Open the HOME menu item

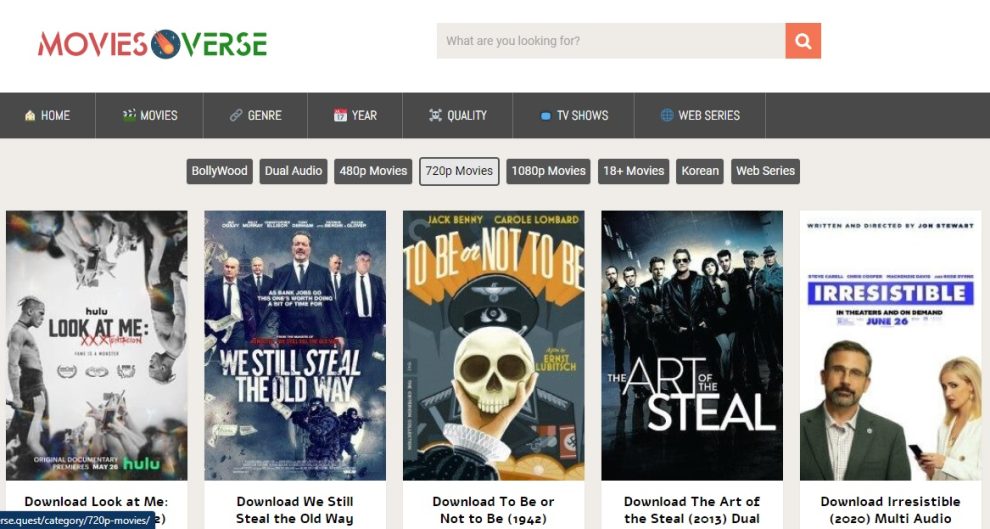(x=47, y=116)
